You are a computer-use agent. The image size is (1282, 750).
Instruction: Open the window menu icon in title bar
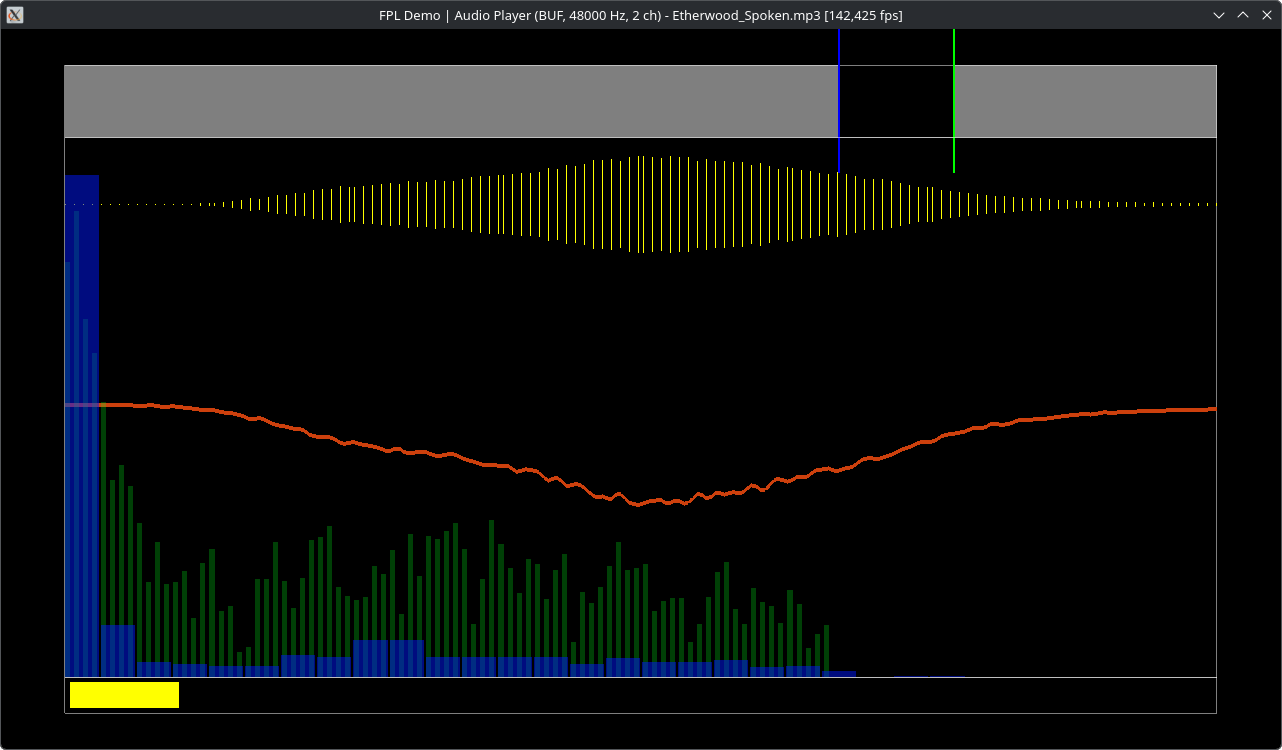pyautogui.click(x=15, y=15)
